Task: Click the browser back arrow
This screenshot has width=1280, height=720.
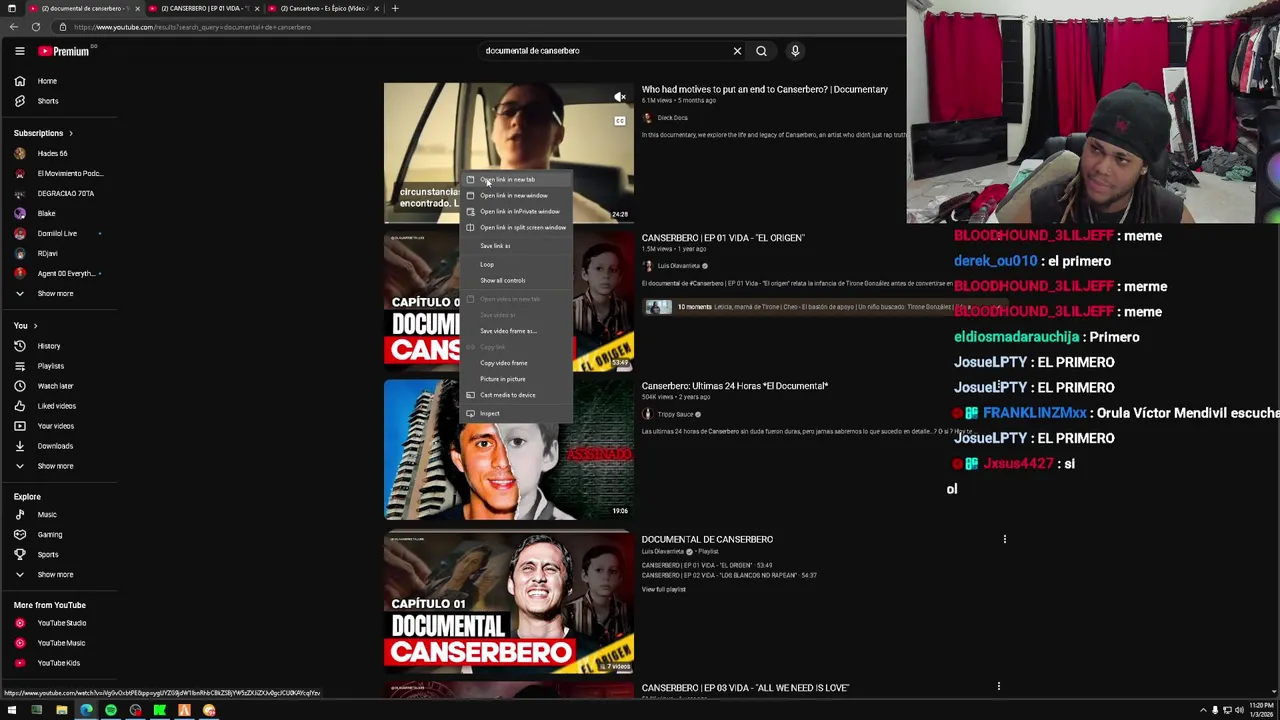Action: click(x=16, y=27)
